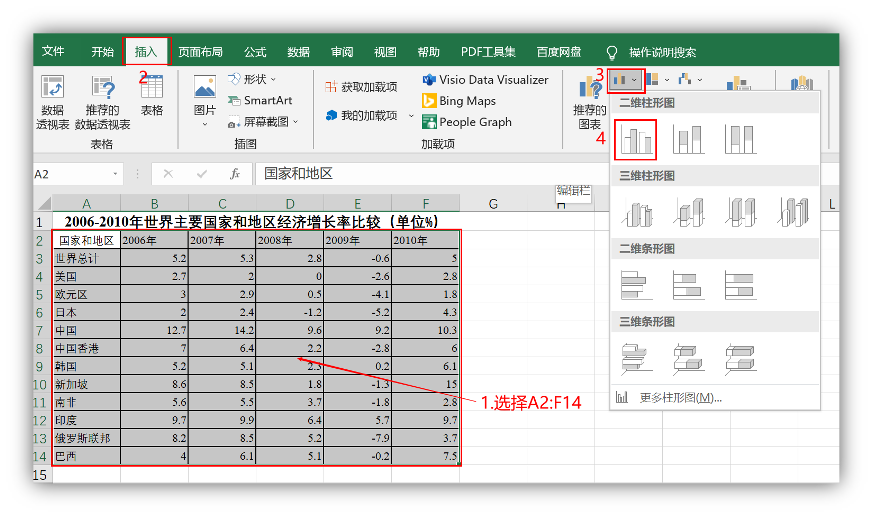Open the hierarchy chart dropdown
This screenshot has width=872, height=516.
(x=657, y=80)
